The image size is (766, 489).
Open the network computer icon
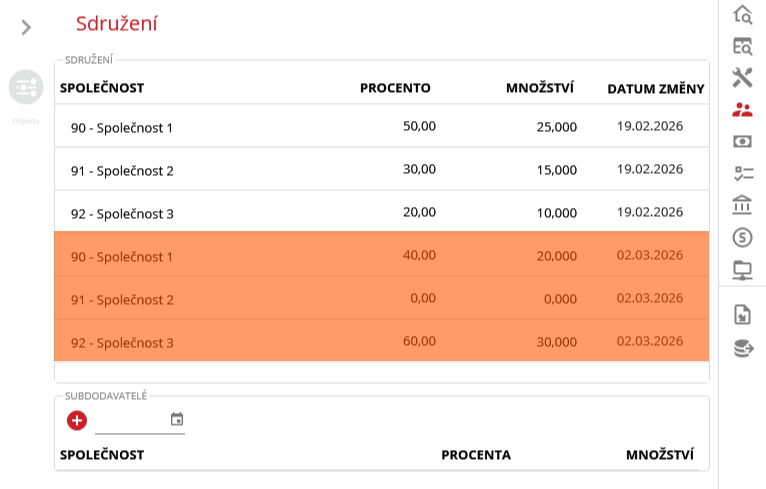pyautogui.click(x=742, y=269)
